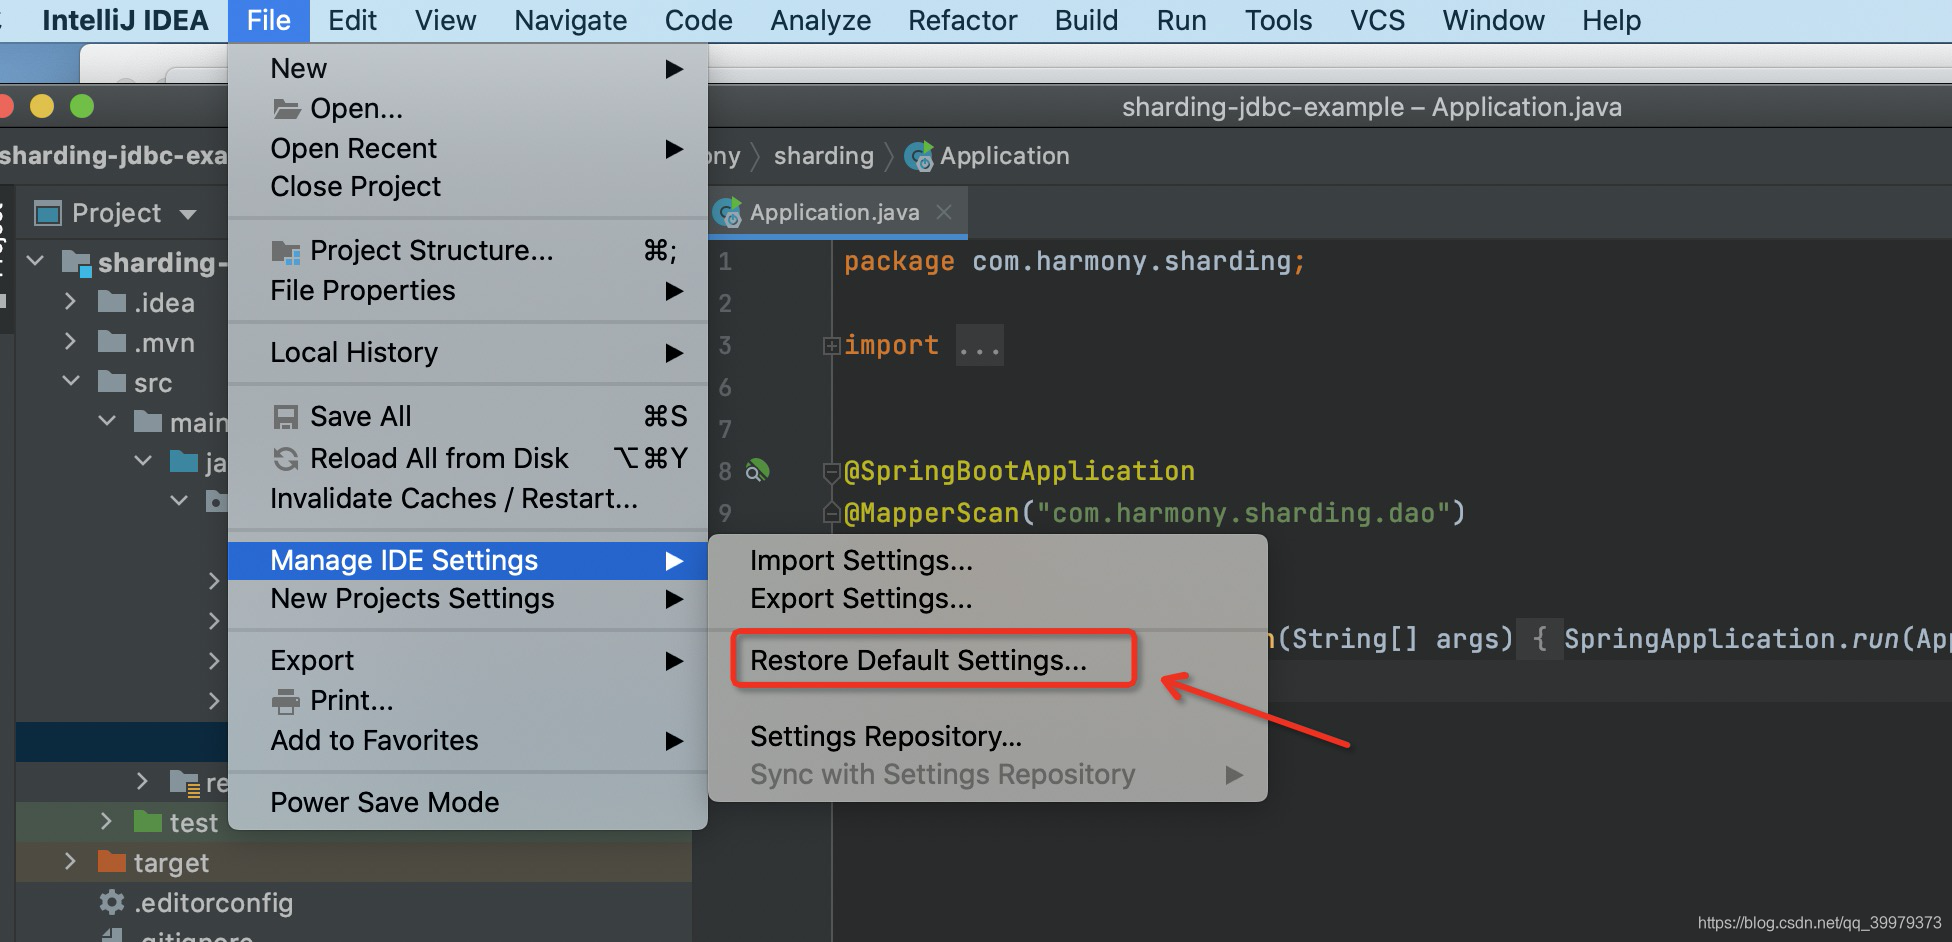Image resolution: width=1952 pixels, height=942 pixels.
Task: Open the Refactor menu
Action: tap(963, 20)
